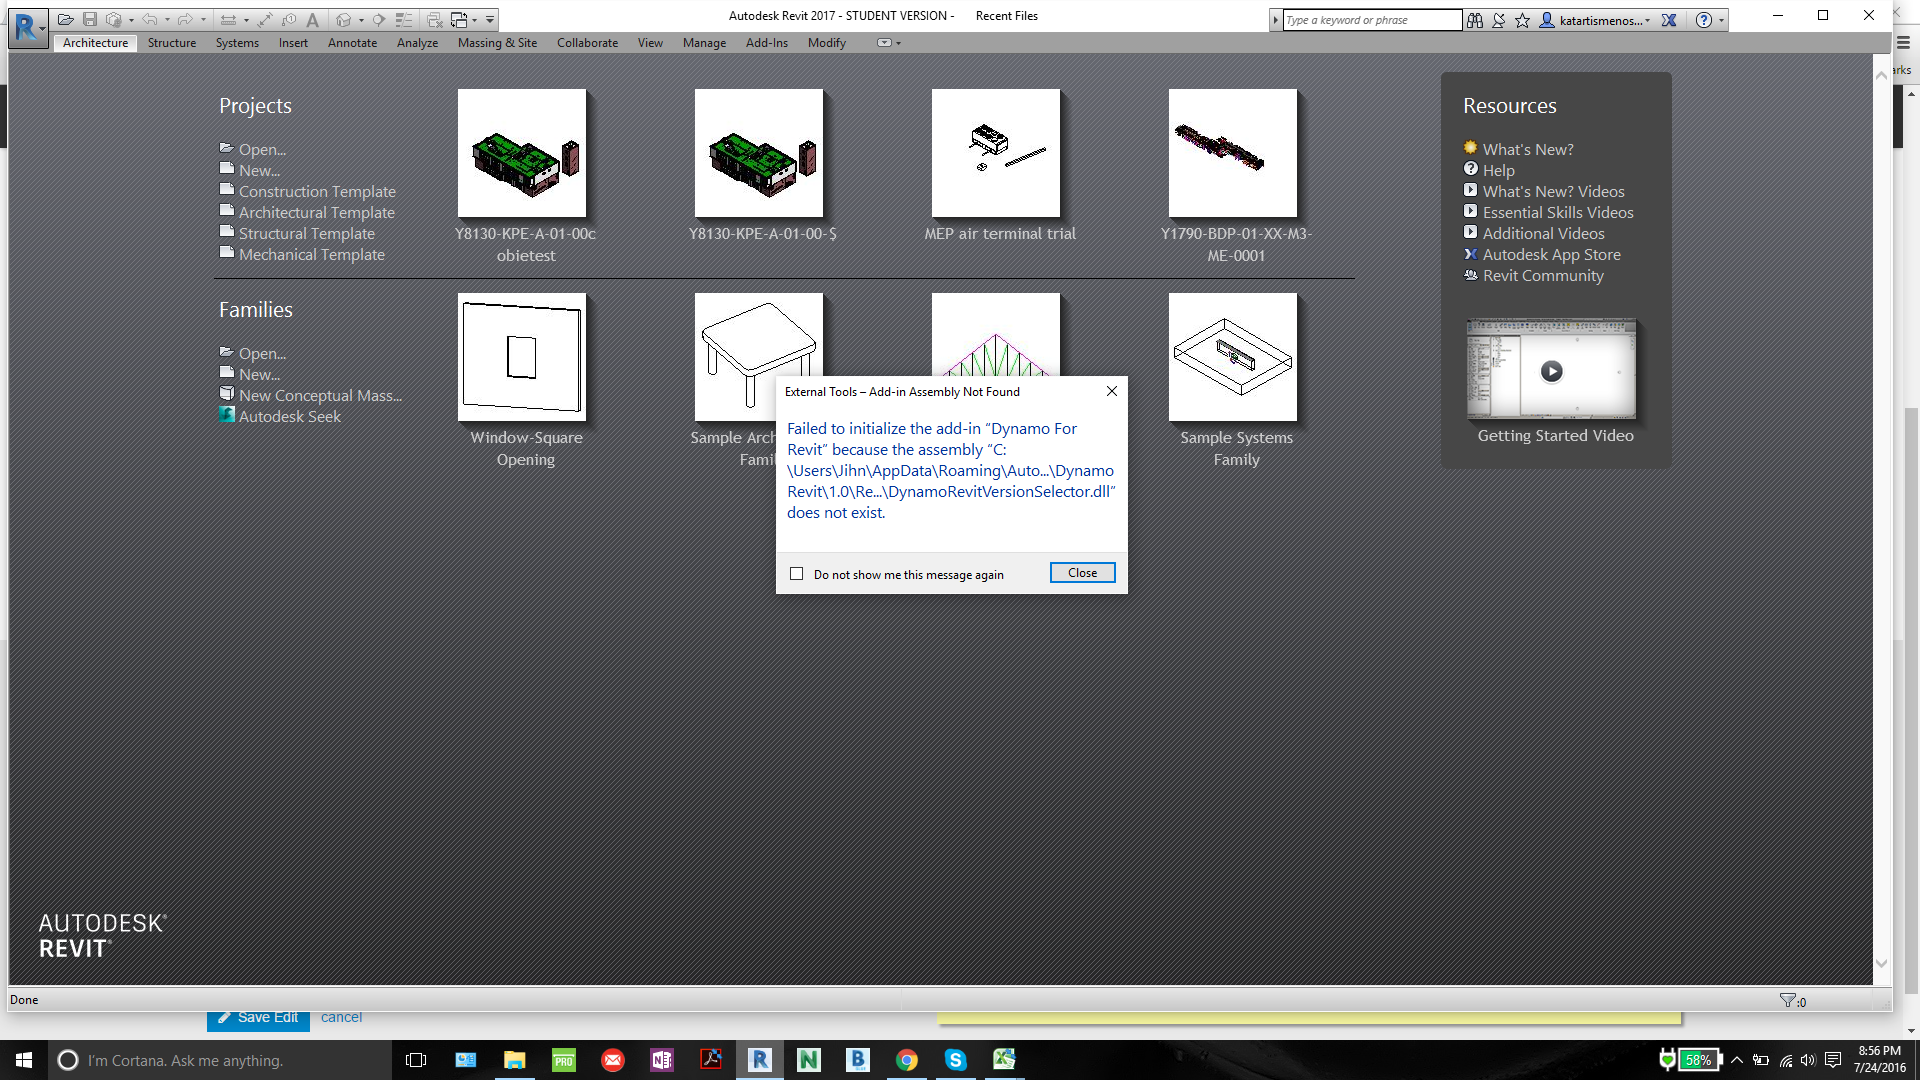This screenshot has width=1920, height=1080.
Task: Open the Autodesk Exchange Apps X icon
Action: pyautogui.click(x=1669, y=20)
